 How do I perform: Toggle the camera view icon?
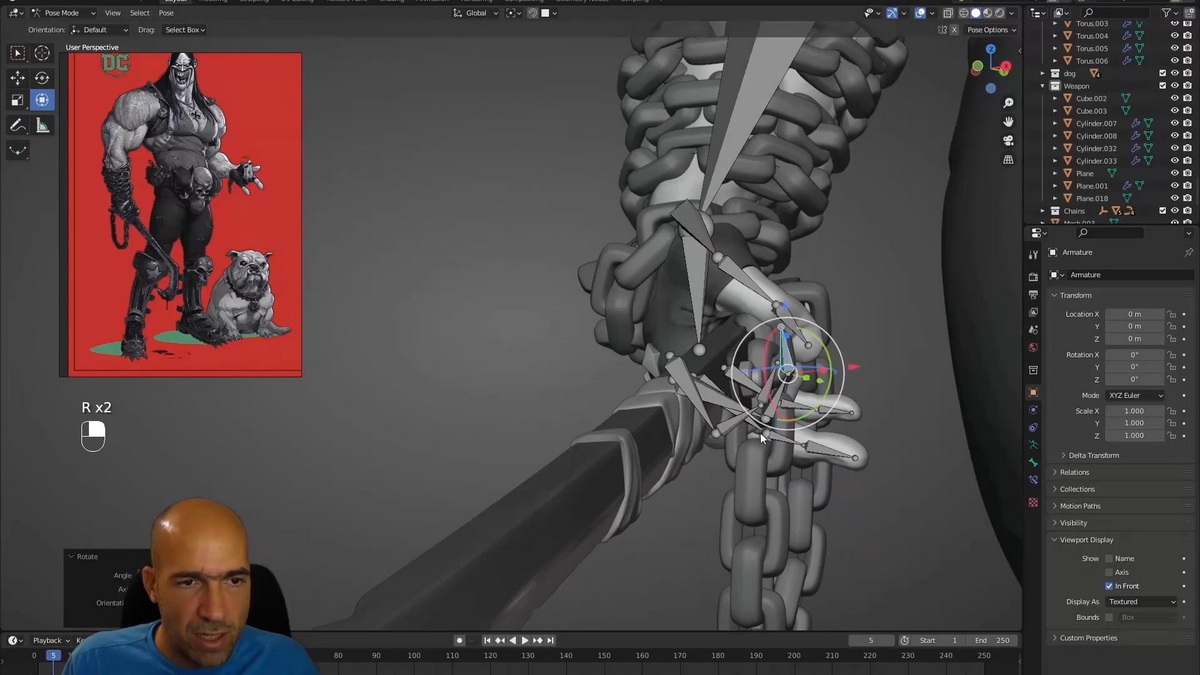[x=1008, y=140]
